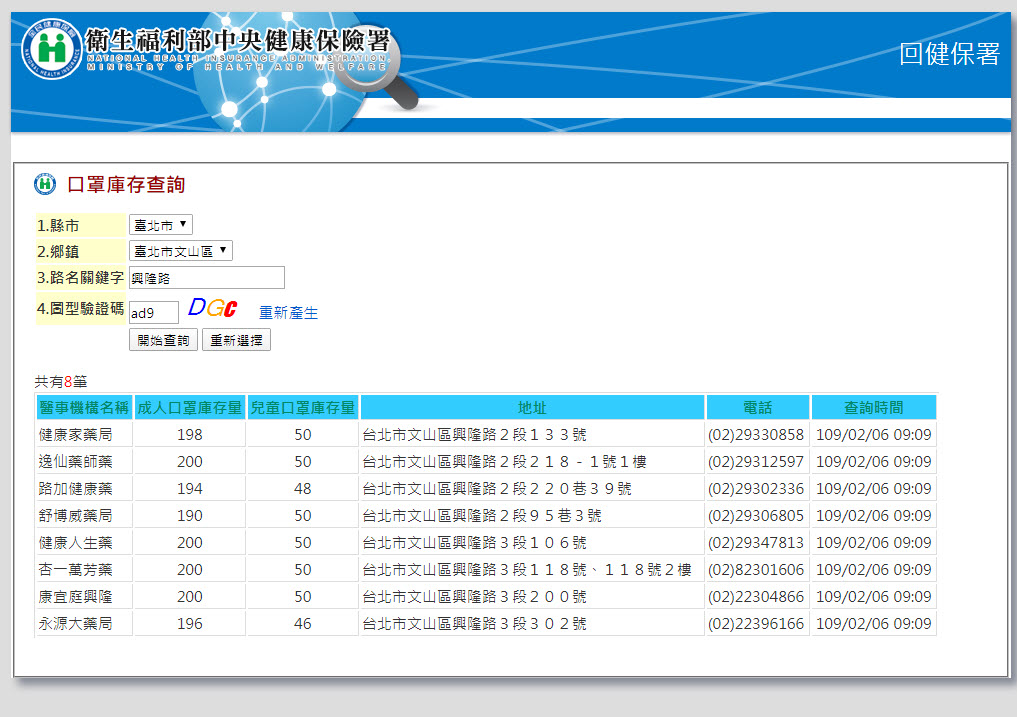Click address 興隆路2段133號

474,435
